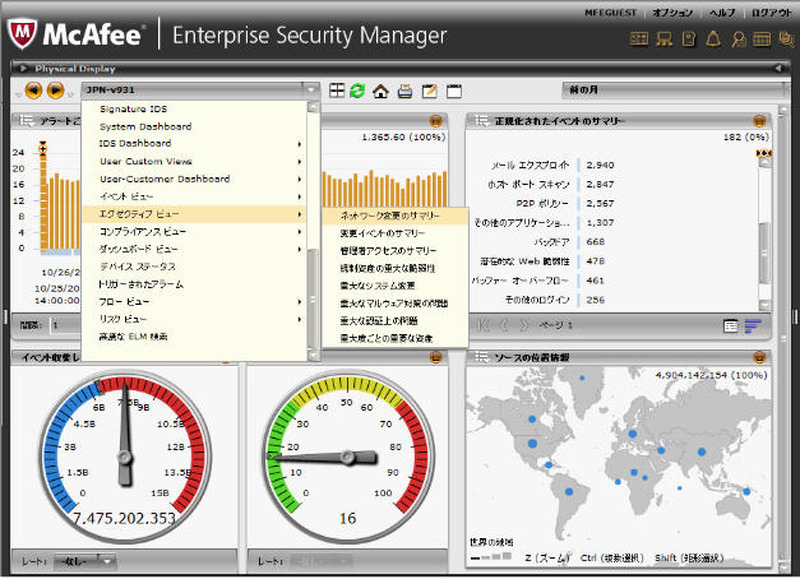Go forward with the right arrow button
800x579 pixels.
(56, 91)
